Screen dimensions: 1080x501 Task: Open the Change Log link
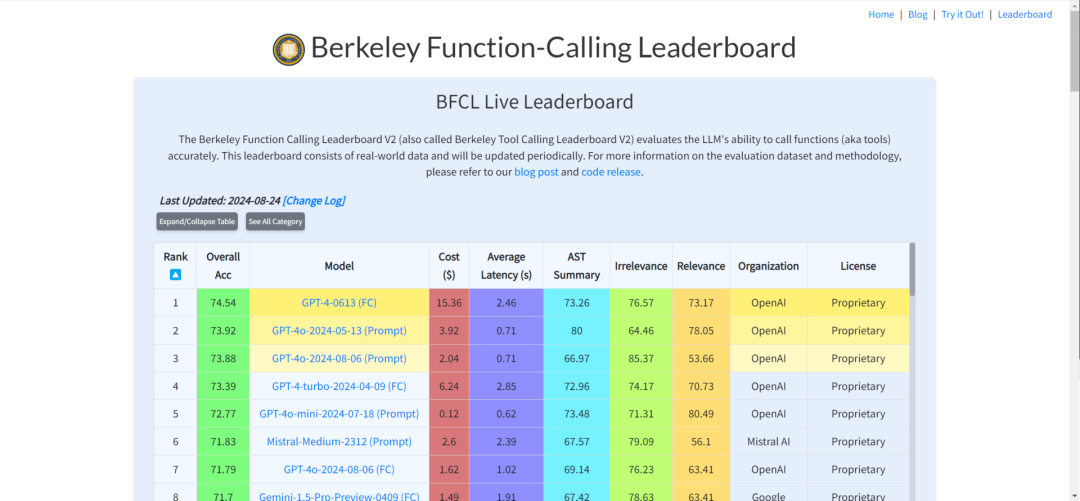point(314,200)
